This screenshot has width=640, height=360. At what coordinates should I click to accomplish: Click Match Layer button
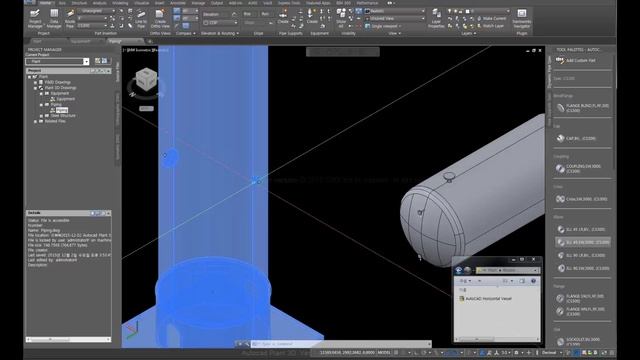(491, 26)
